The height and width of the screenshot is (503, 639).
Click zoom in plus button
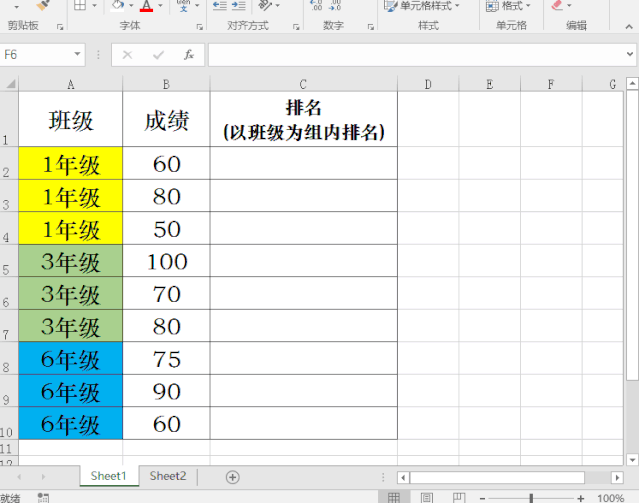click(x=581, y=498)
